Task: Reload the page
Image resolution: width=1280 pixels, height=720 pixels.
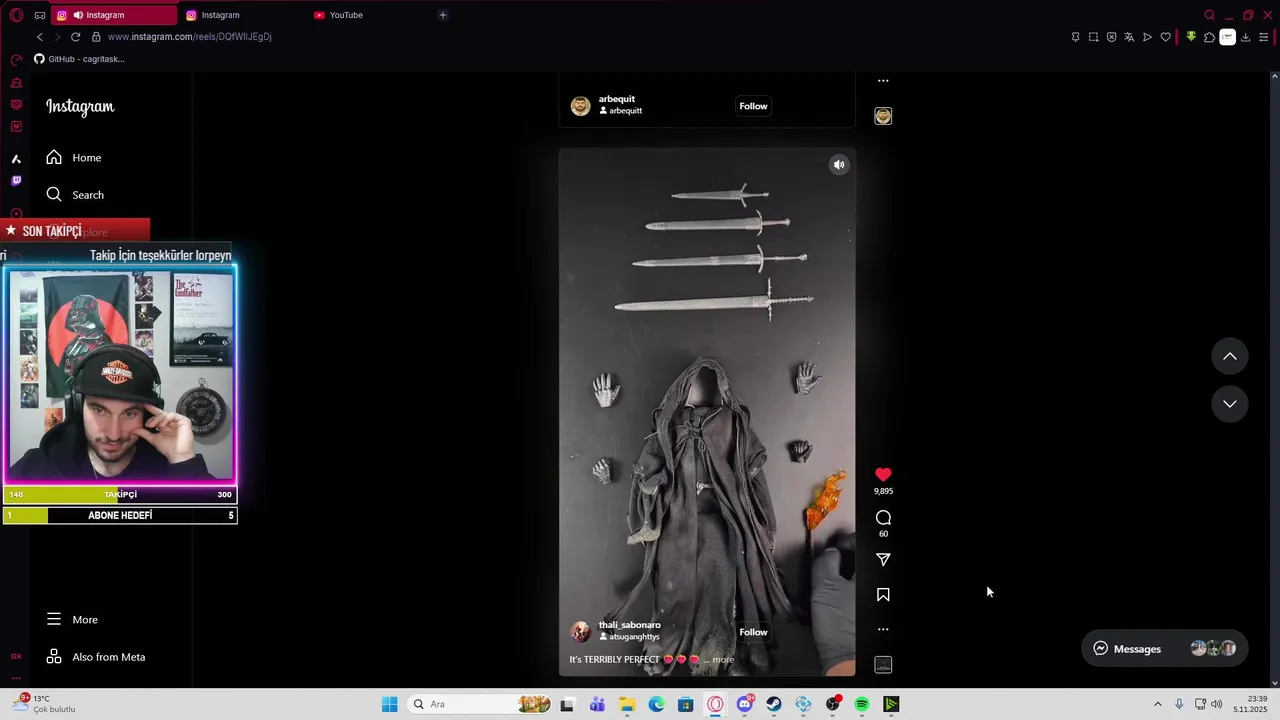Action: click(x=75, y=37)
